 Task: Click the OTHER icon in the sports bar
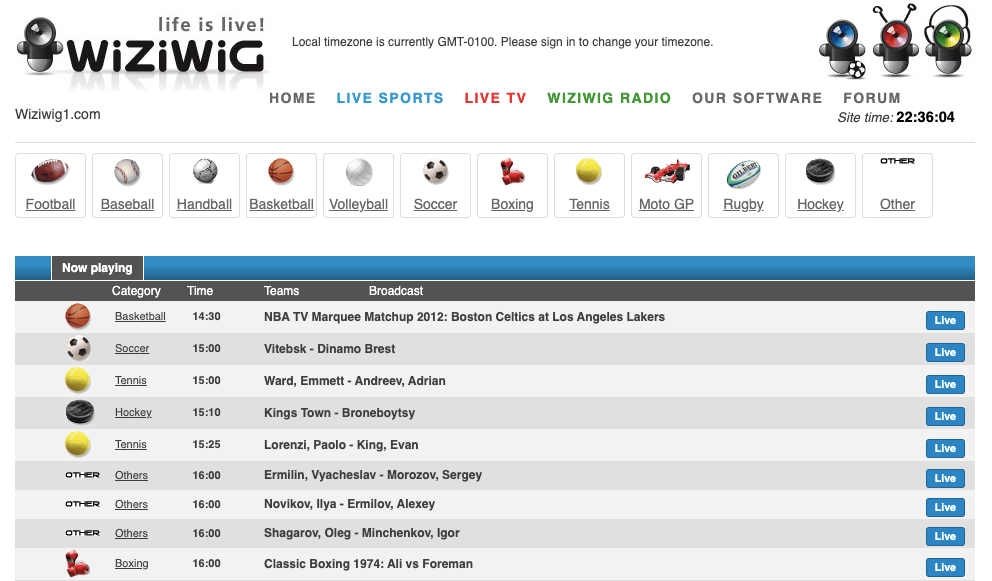pyautogui.click(x=897, y=161)
